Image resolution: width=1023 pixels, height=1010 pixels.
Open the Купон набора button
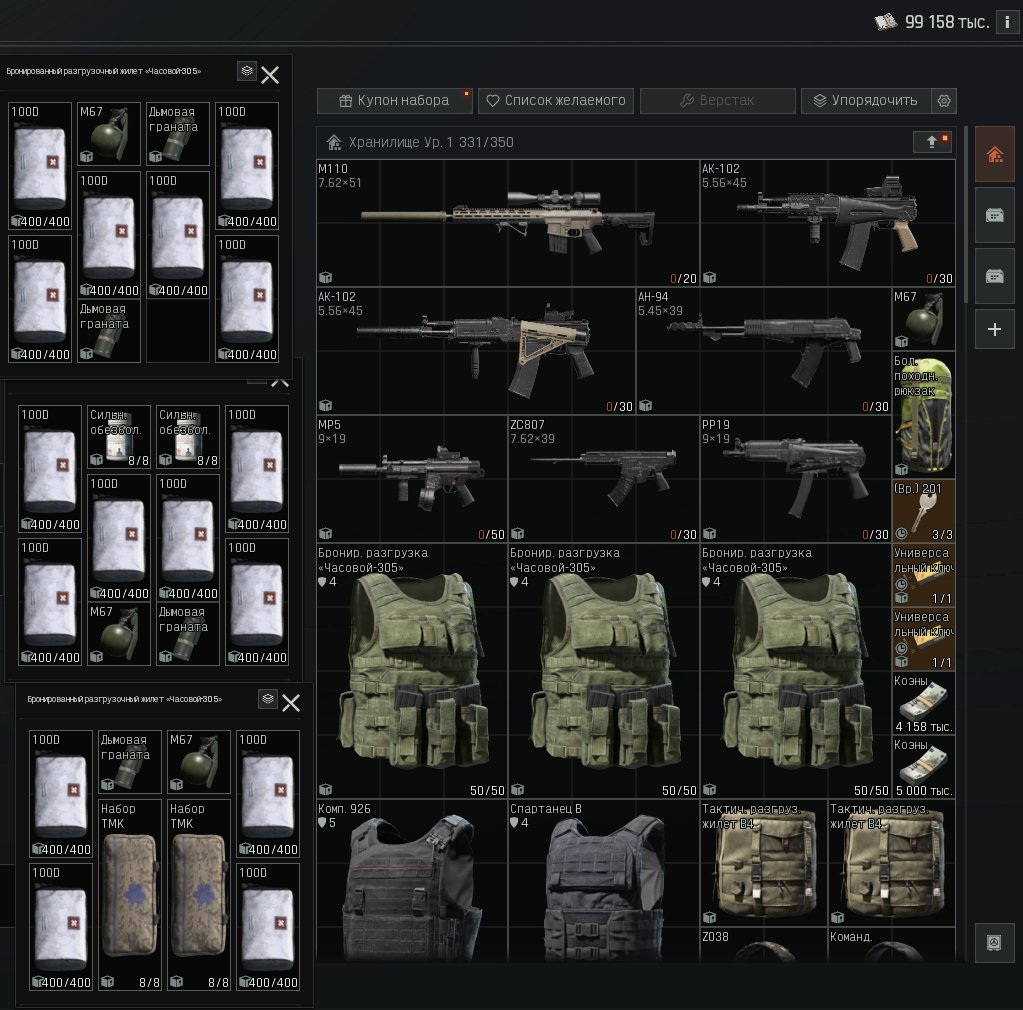395,100
